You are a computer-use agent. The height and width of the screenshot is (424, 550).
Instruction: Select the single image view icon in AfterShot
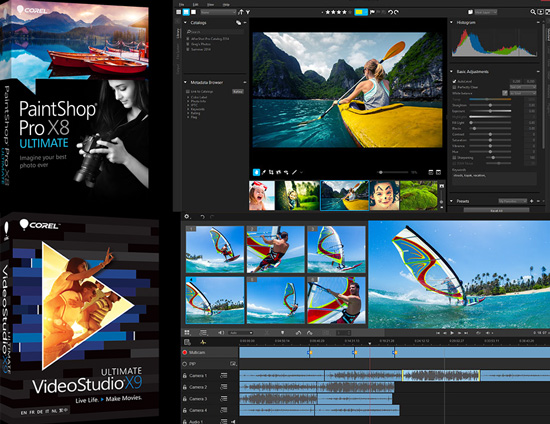(x=193, y=12)
